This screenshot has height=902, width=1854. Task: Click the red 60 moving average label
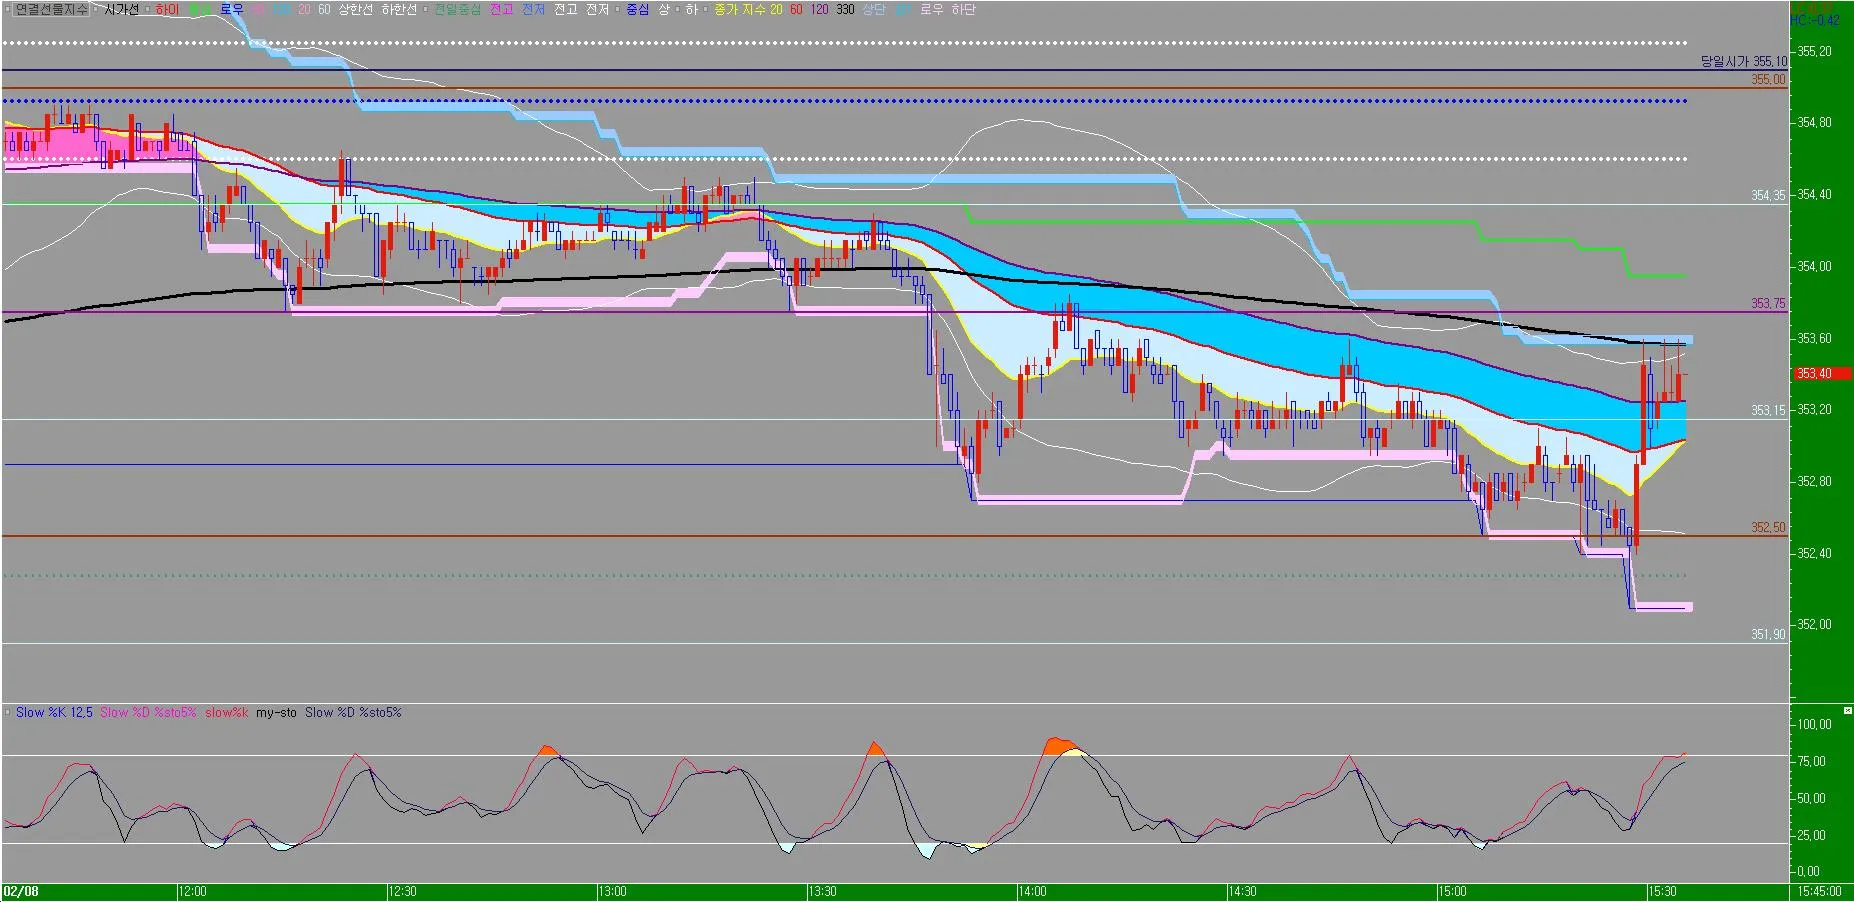796,9
